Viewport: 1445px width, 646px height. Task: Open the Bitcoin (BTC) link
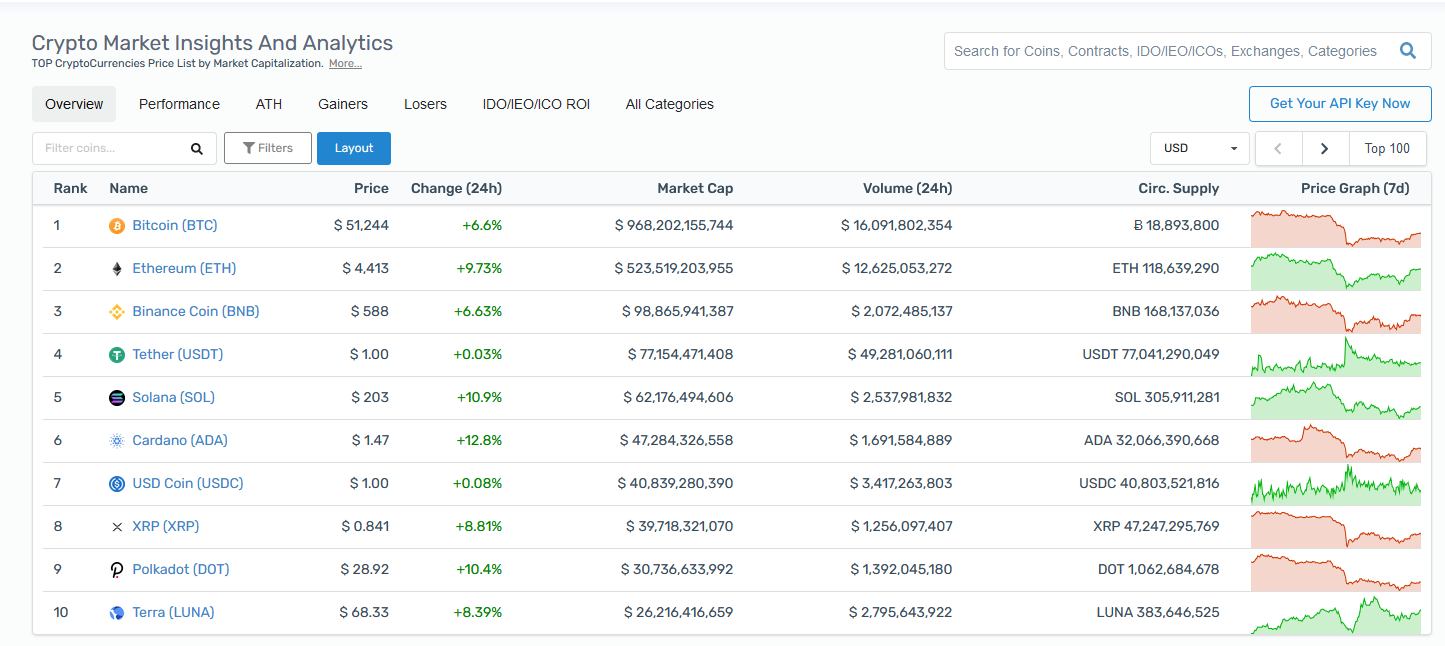click(175, 226)
